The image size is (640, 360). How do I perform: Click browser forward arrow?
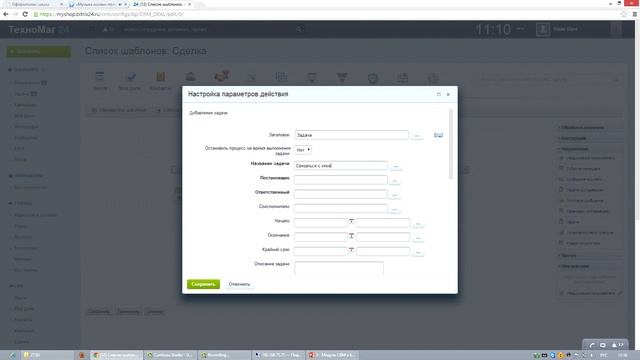(15, 14)
